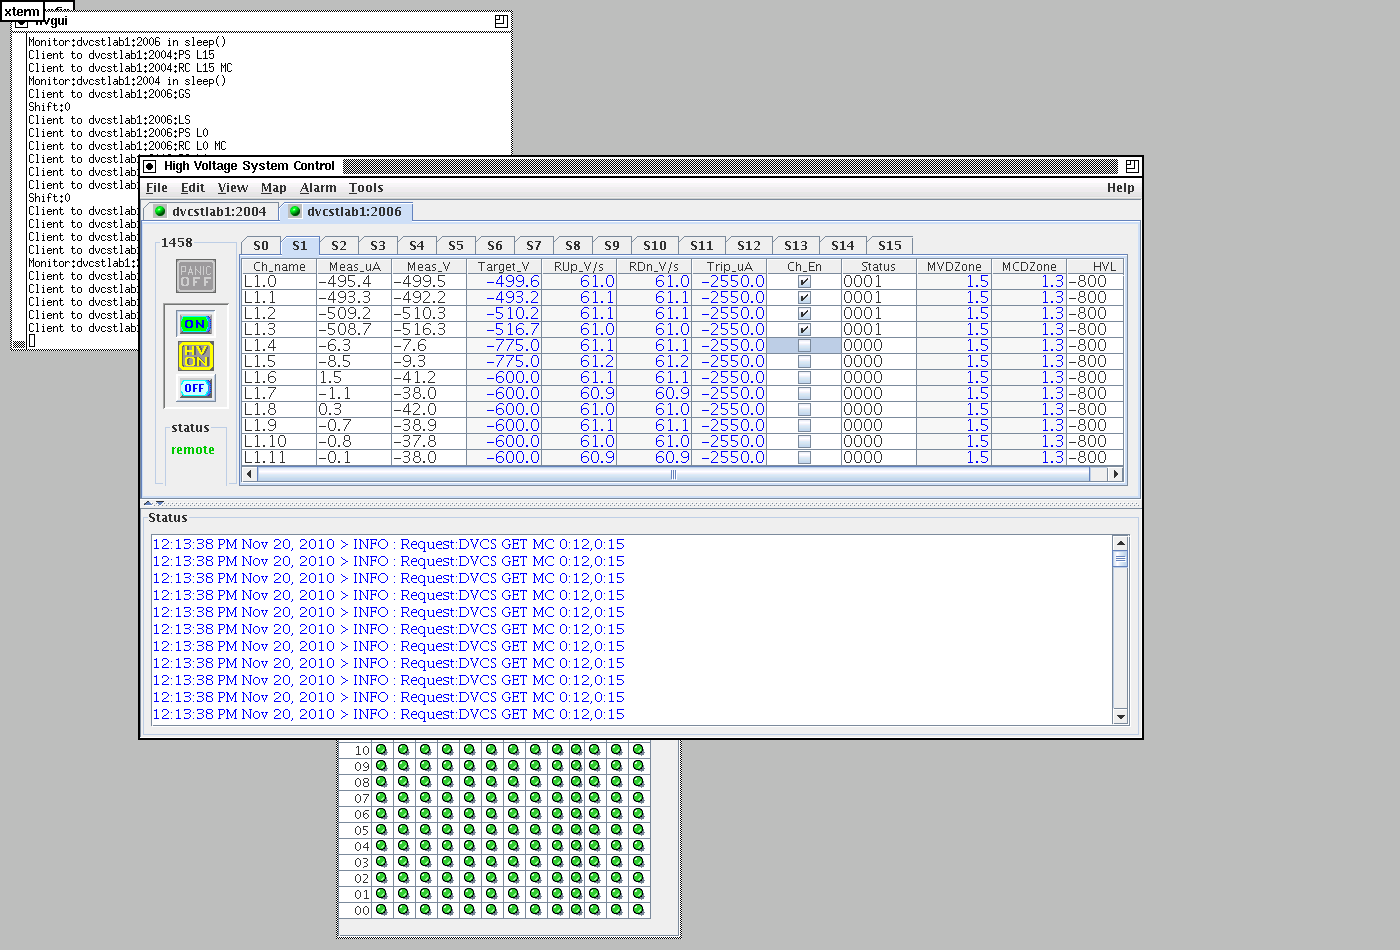This screenshot has width=1400, height=950.
Task: Click the green 'remote' status label
Action: click(193, 450)
